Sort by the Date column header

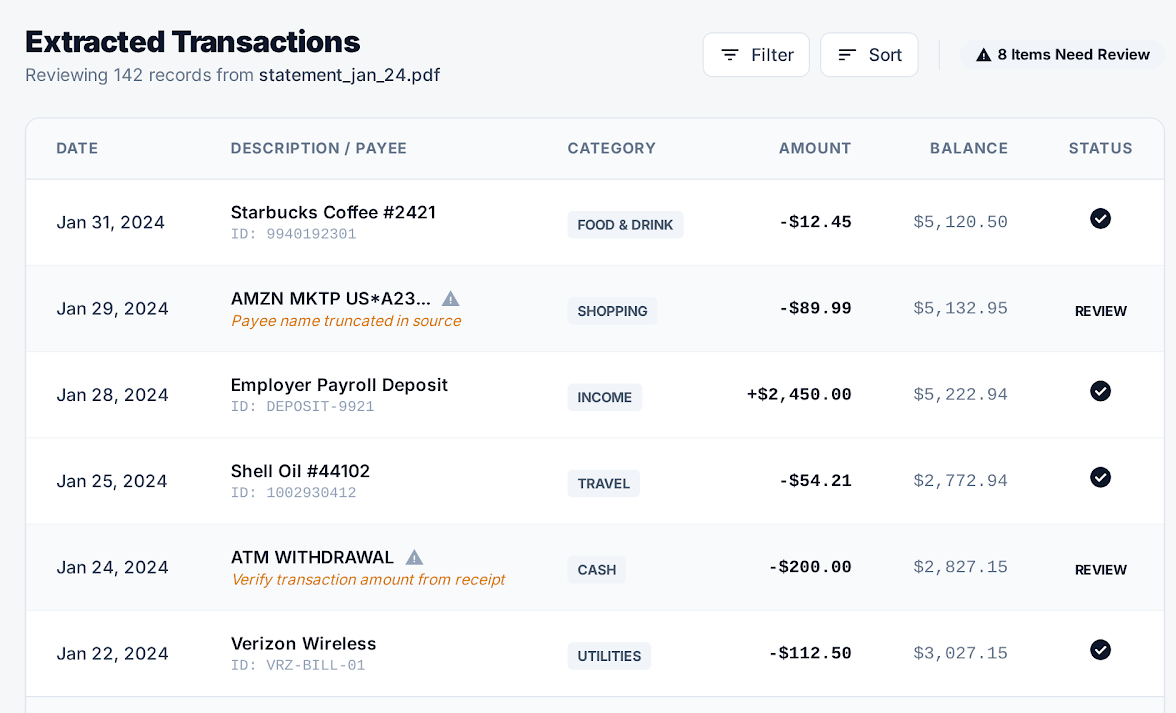[77, 148]
